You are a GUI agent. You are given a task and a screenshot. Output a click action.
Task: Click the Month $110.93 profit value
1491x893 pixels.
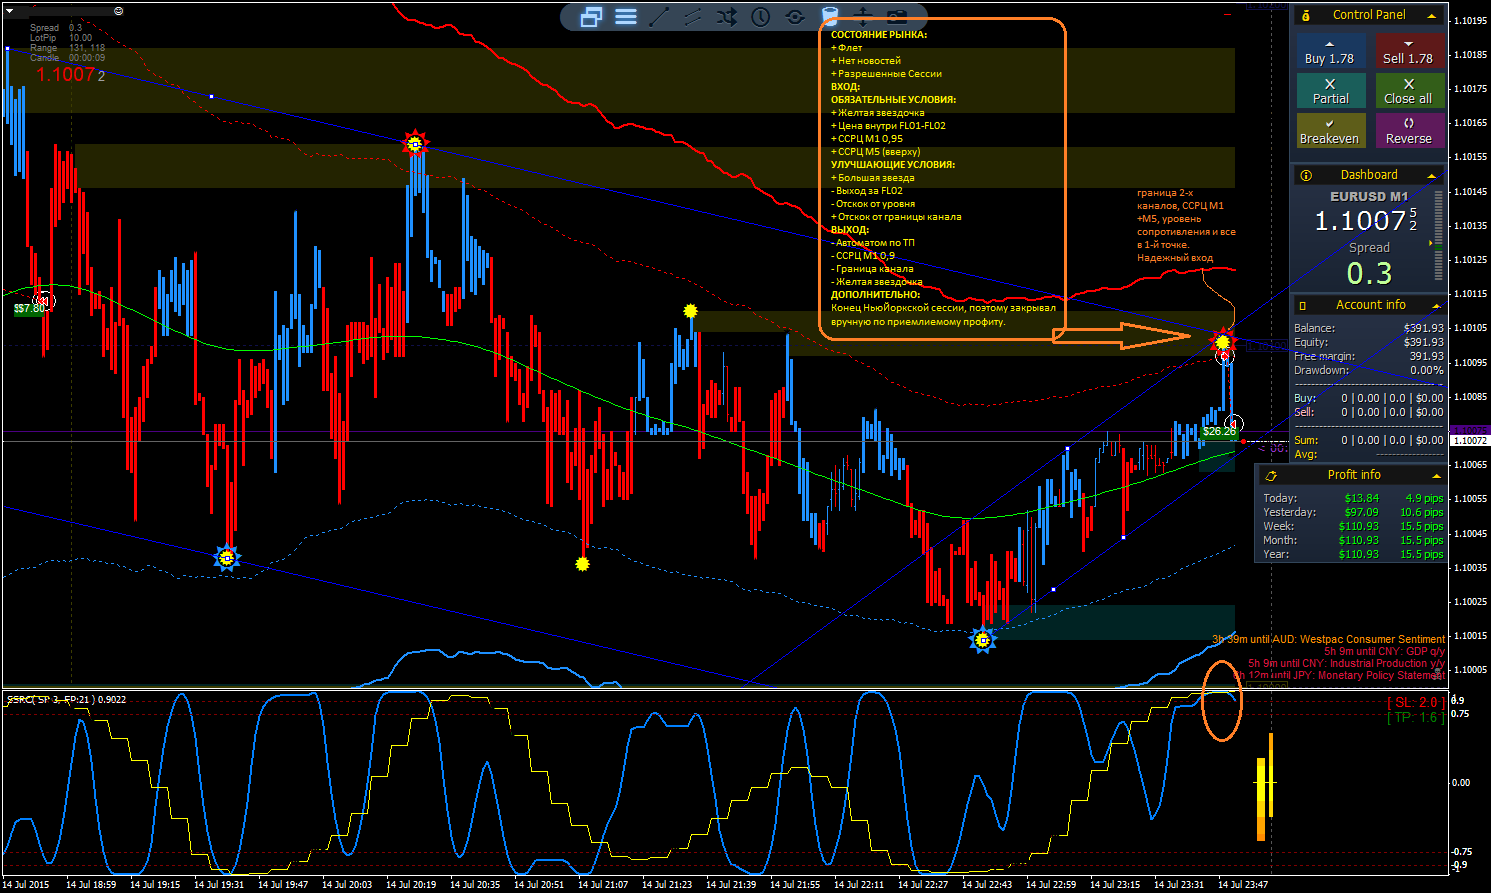(1358, 540)
